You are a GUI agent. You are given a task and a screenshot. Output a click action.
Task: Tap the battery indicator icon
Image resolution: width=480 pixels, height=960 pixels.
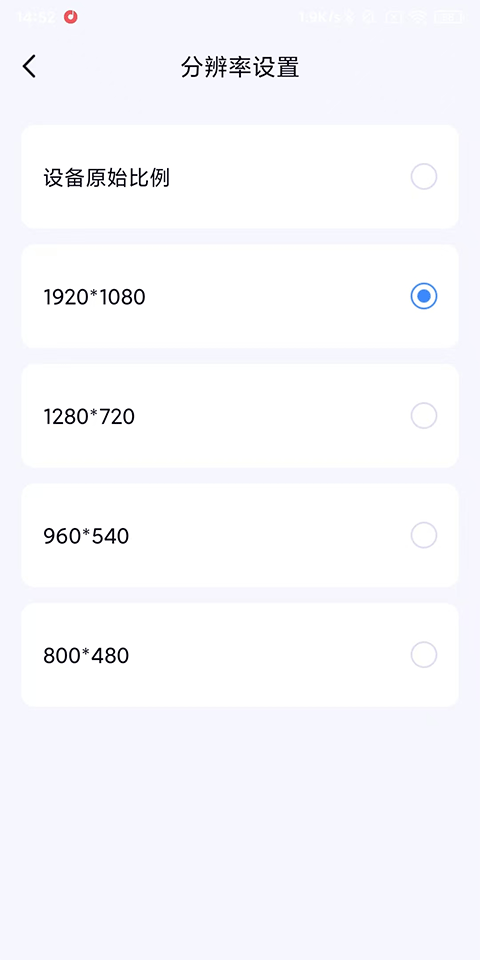coord(451,17)
